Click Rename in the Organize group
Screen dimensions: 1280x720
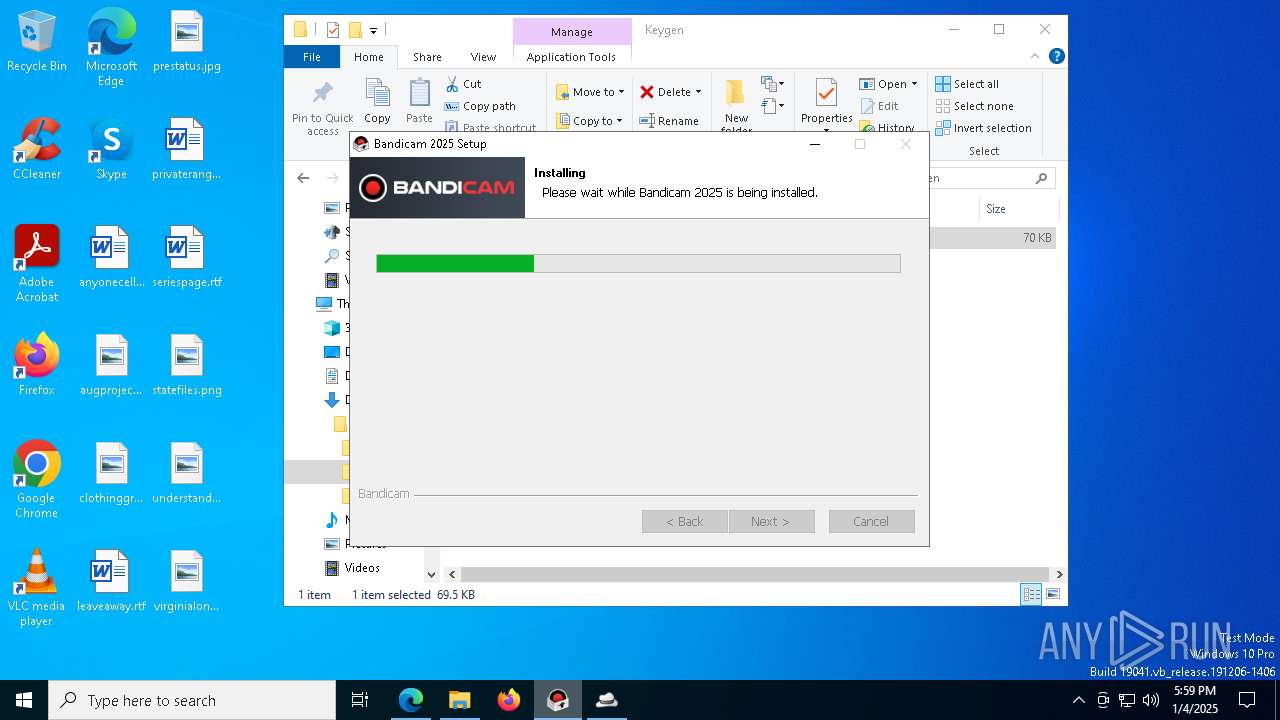coord(669,121)
